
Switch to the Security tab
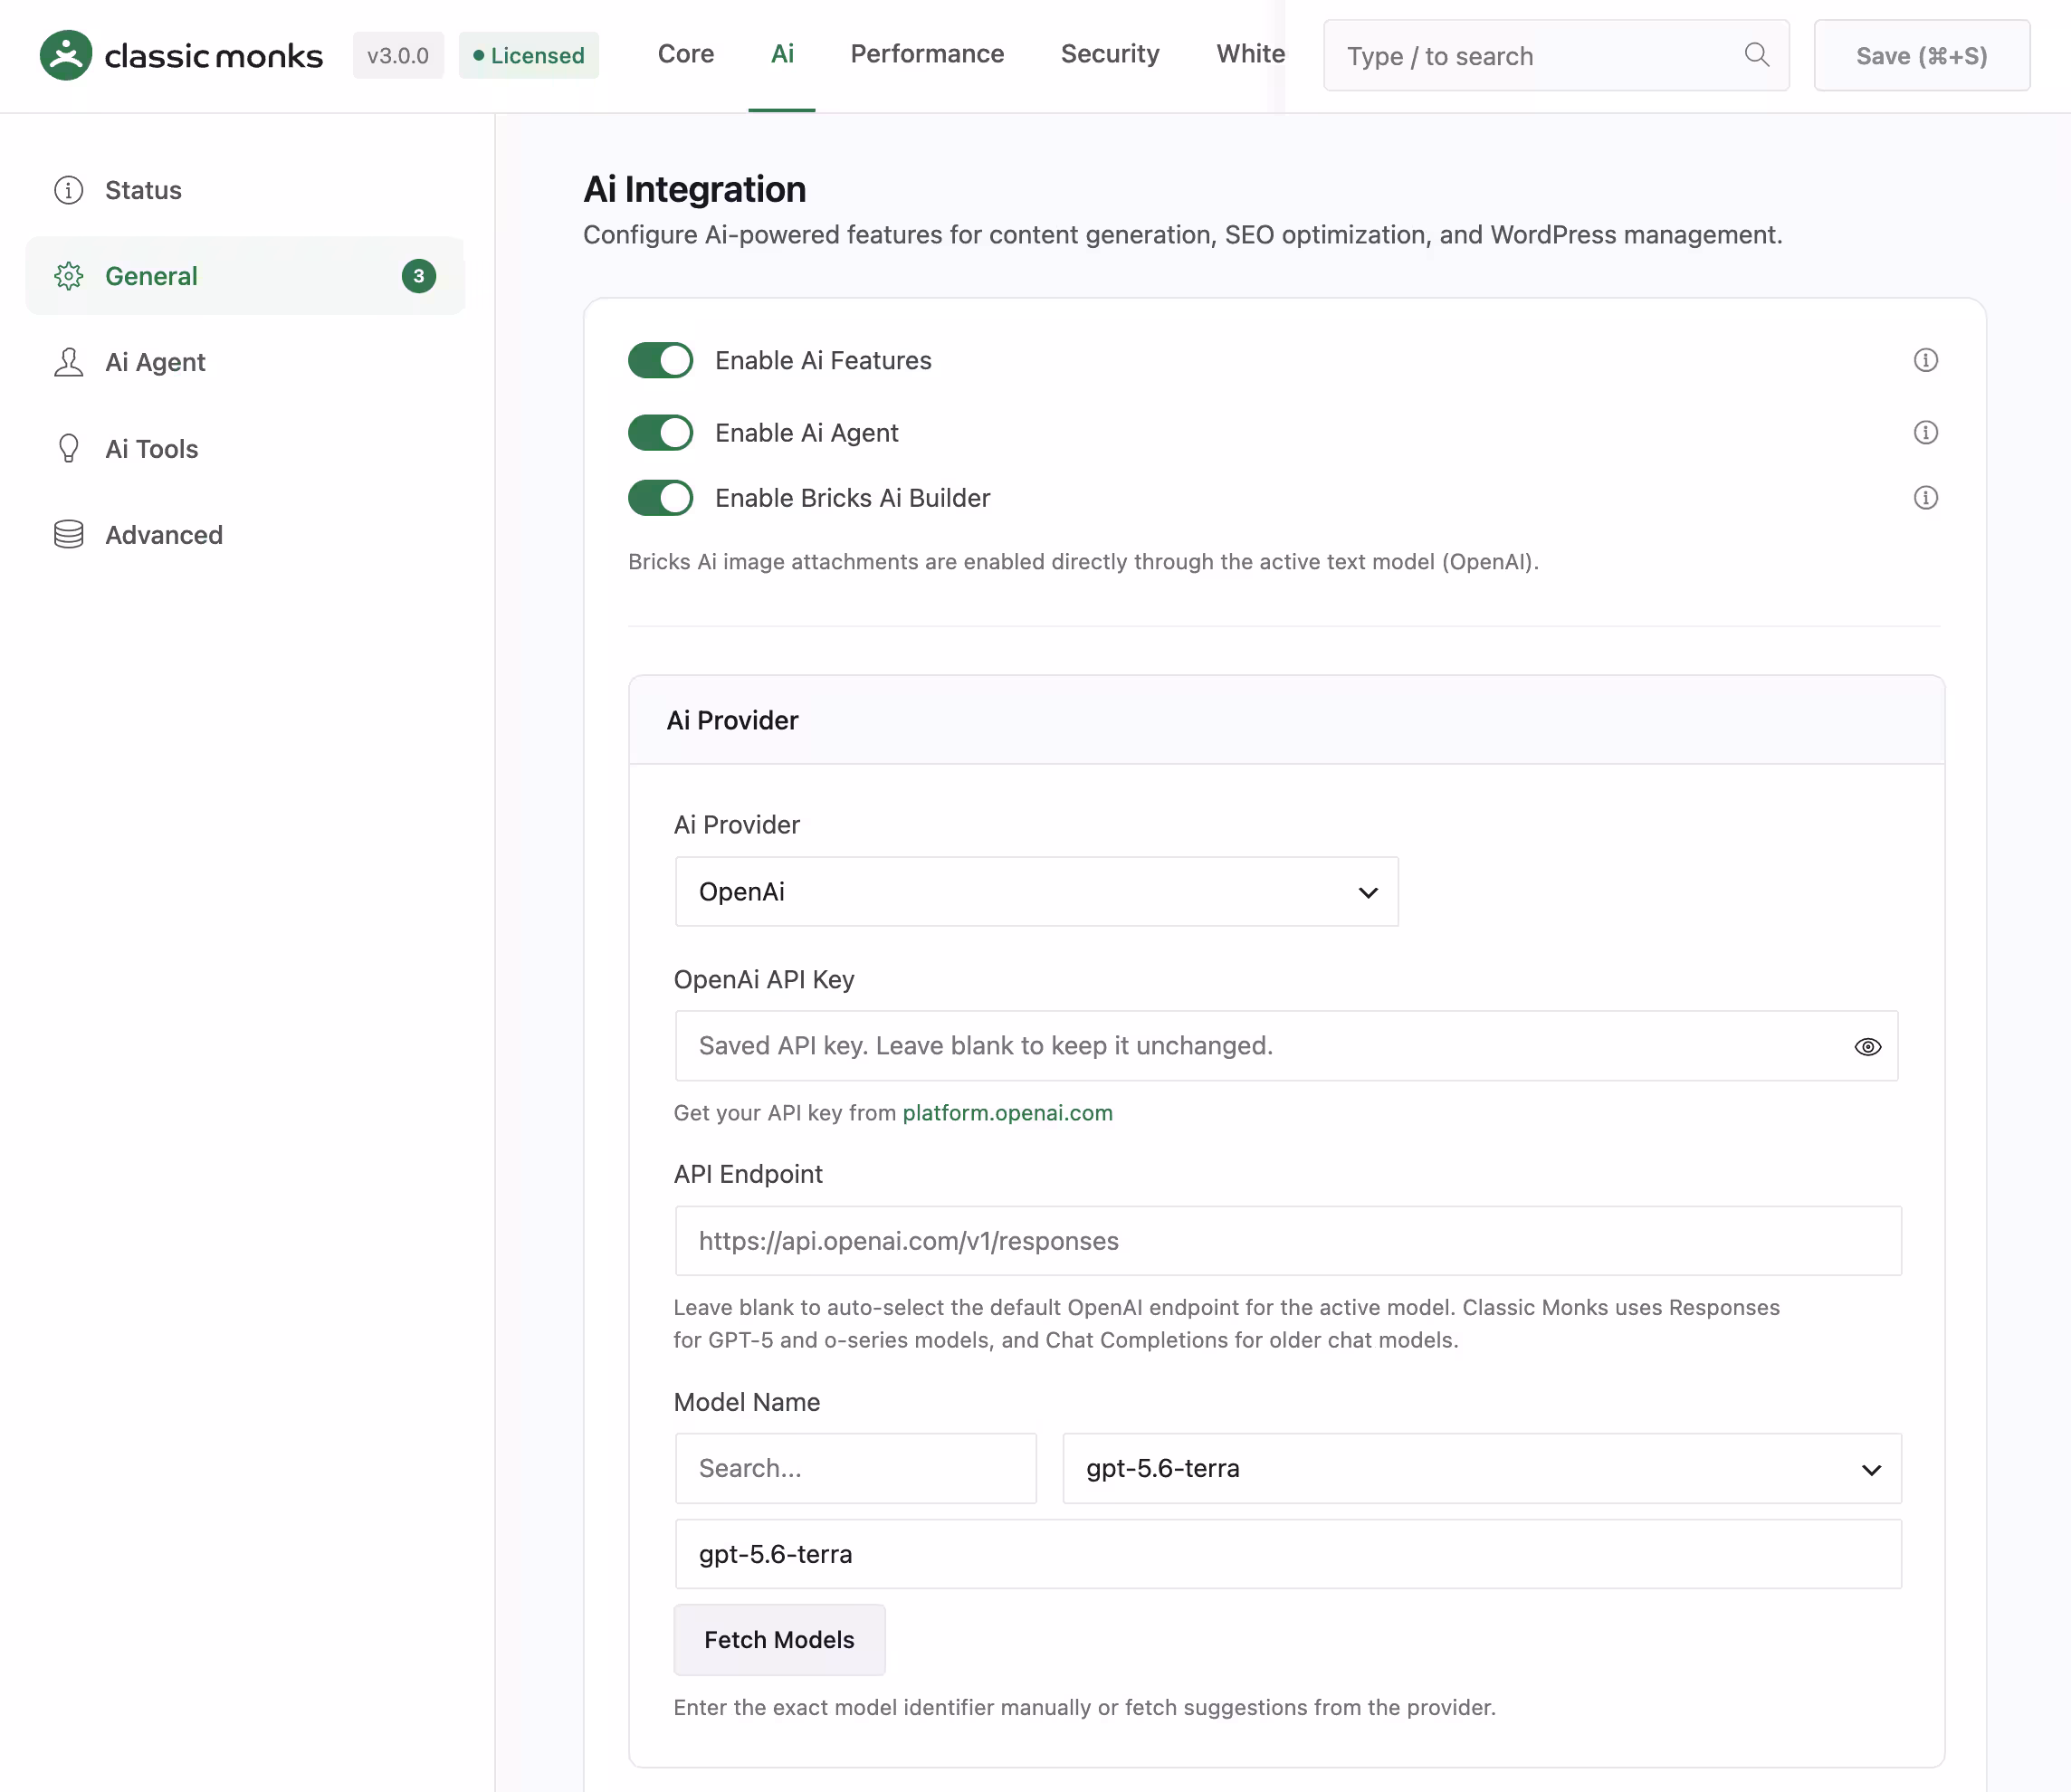pyautogui.click(x=1110, y=54)
